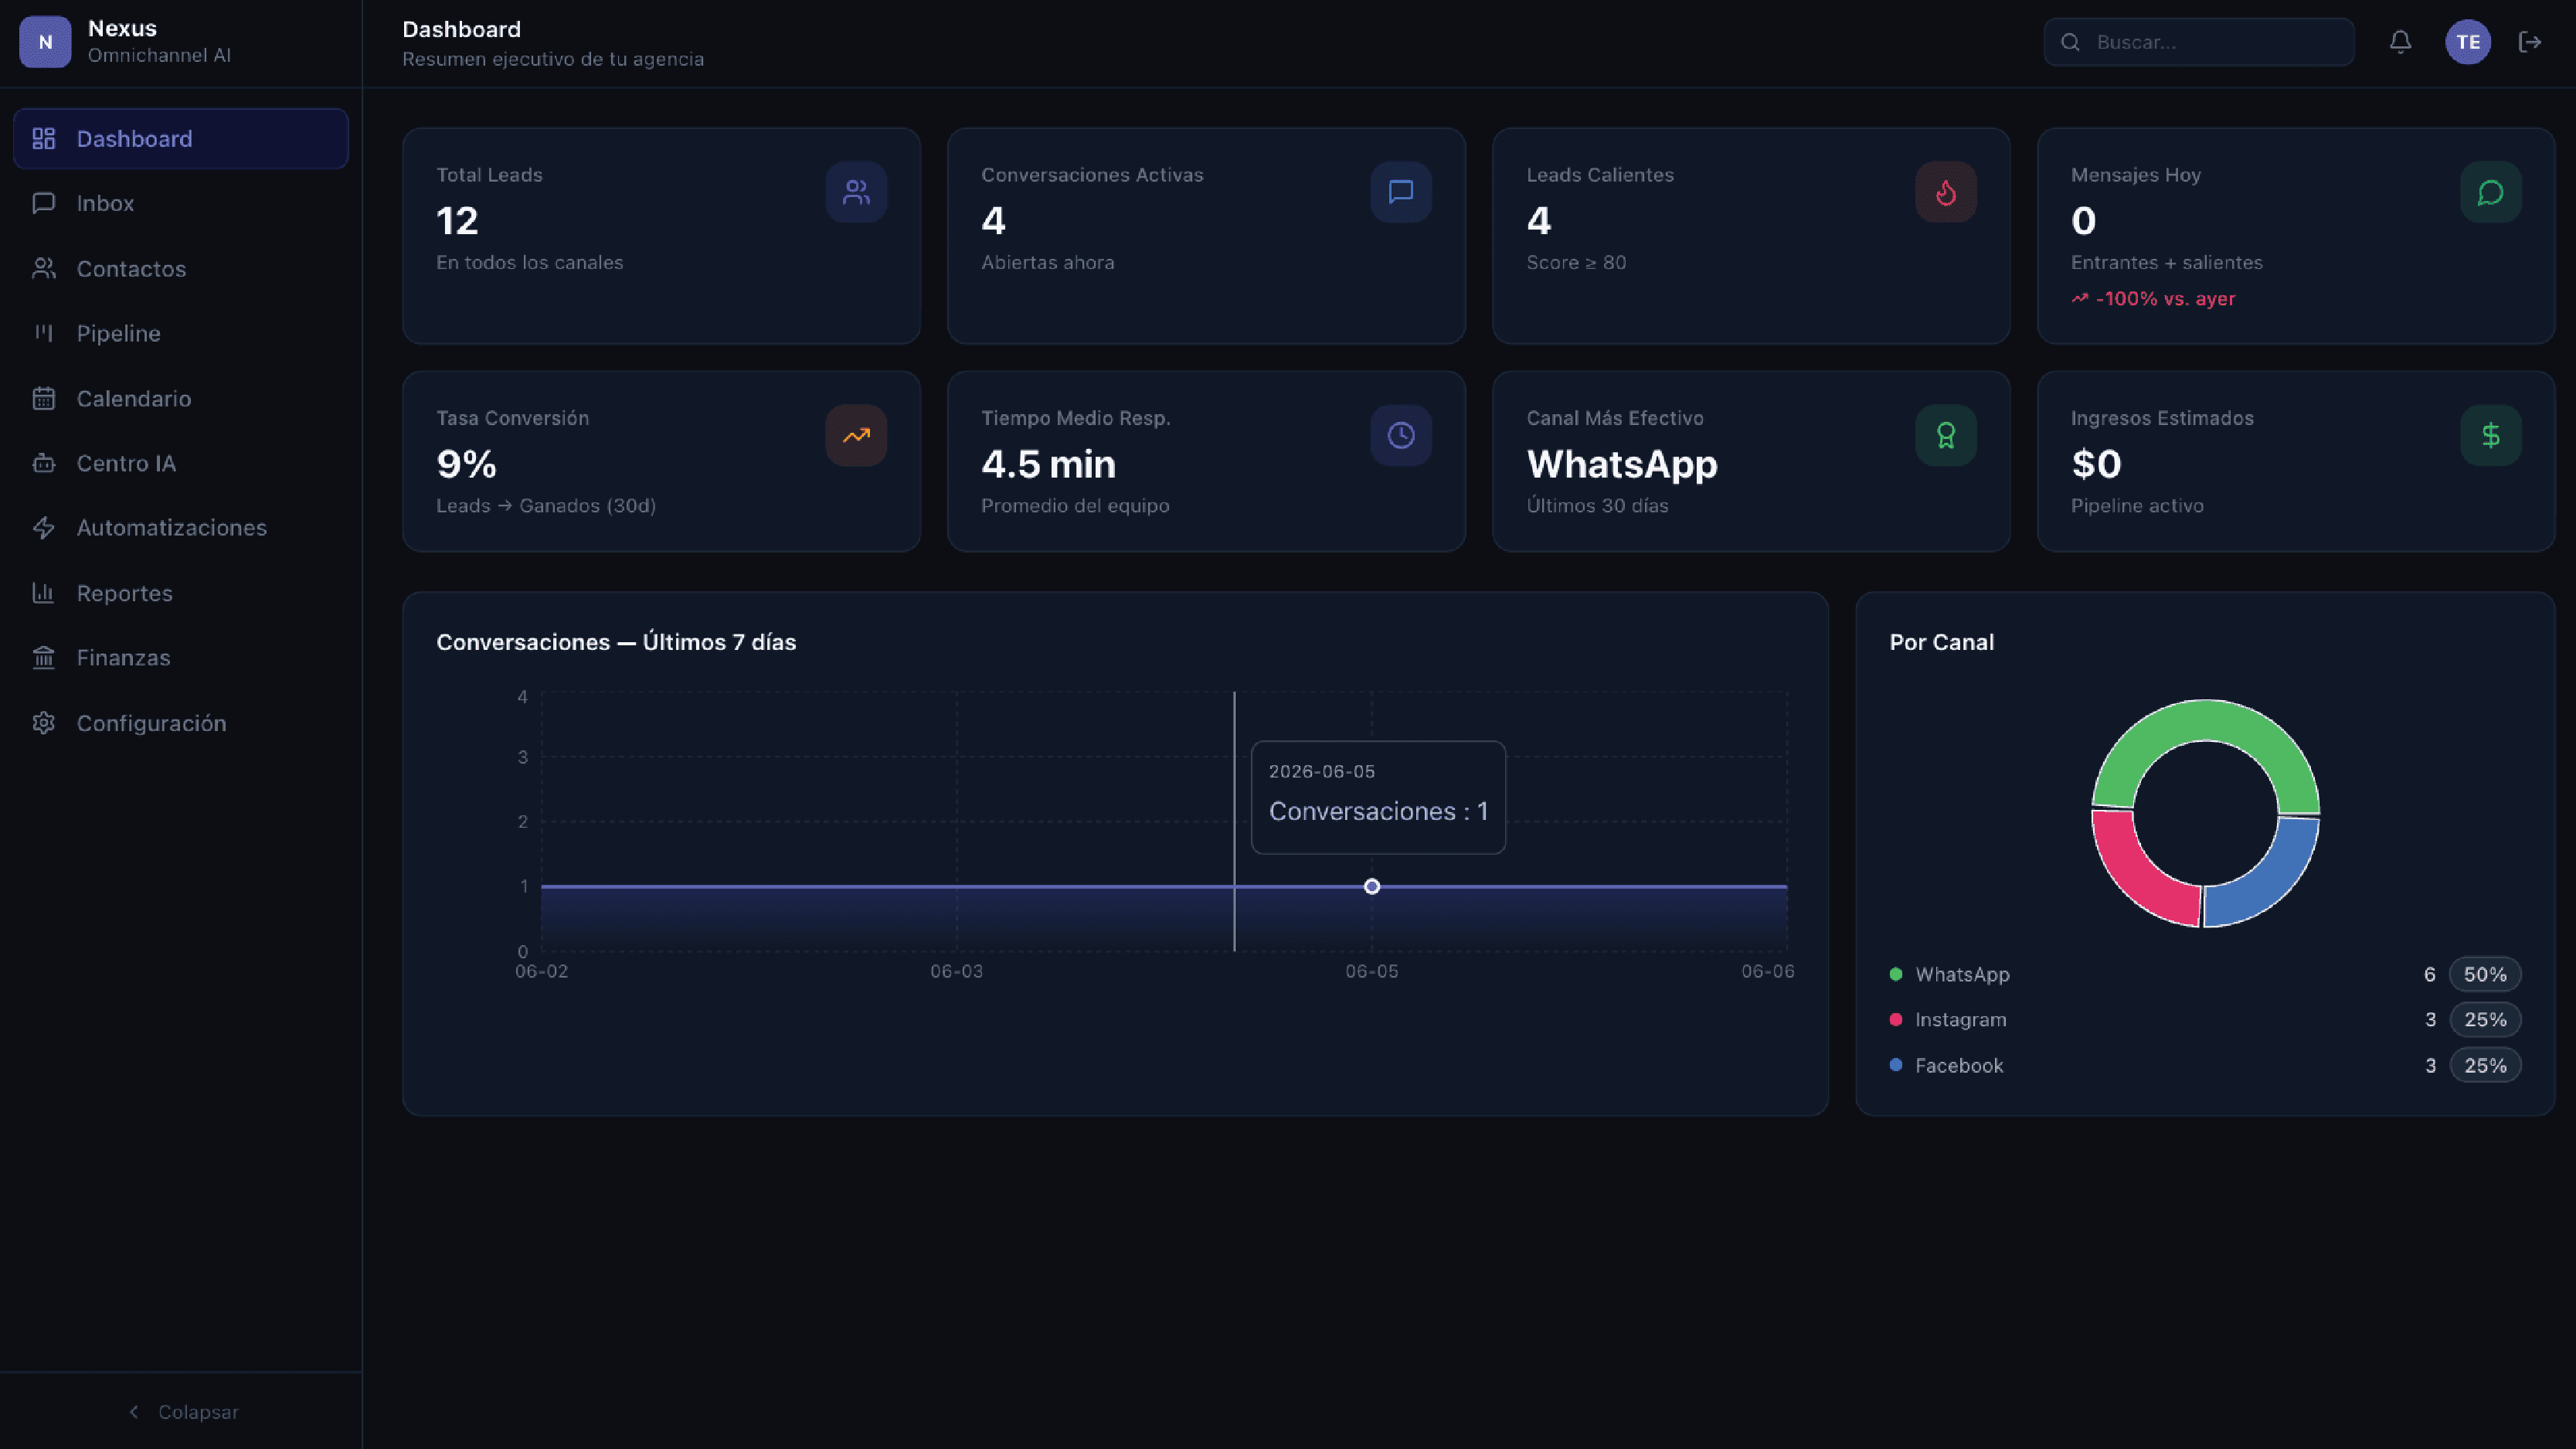Click the Canal Más Efectivo award icon

click(x=1946, y=435)
